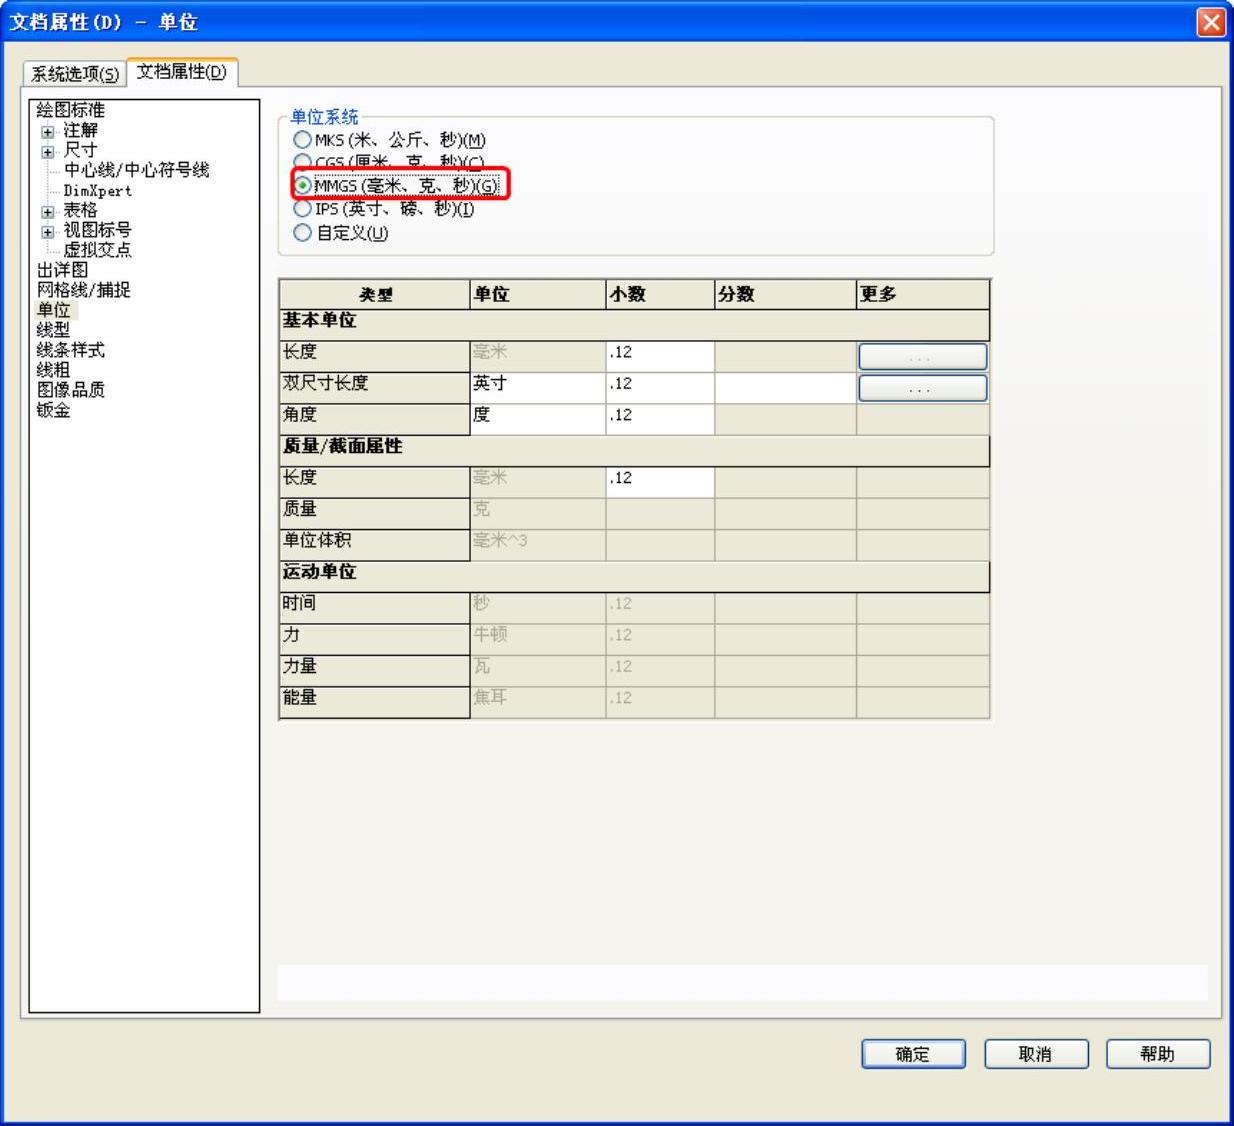The height and width of the screenshot is (1126, 1234).
Task: Open more options for 长度 row
Action: [922, 356]
